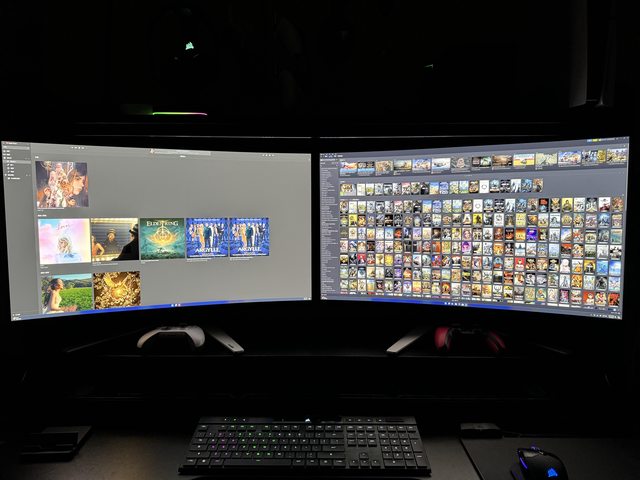The width and height of the screenshot is (640, 480).
Task: Click the now-playing icon in left window header
Action: pyautogui.click(x=152, y=151)
